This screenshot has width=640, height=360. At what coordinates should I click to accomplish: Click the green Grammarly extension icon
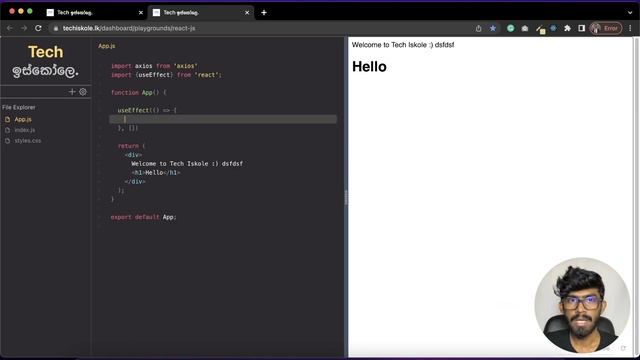511,28
